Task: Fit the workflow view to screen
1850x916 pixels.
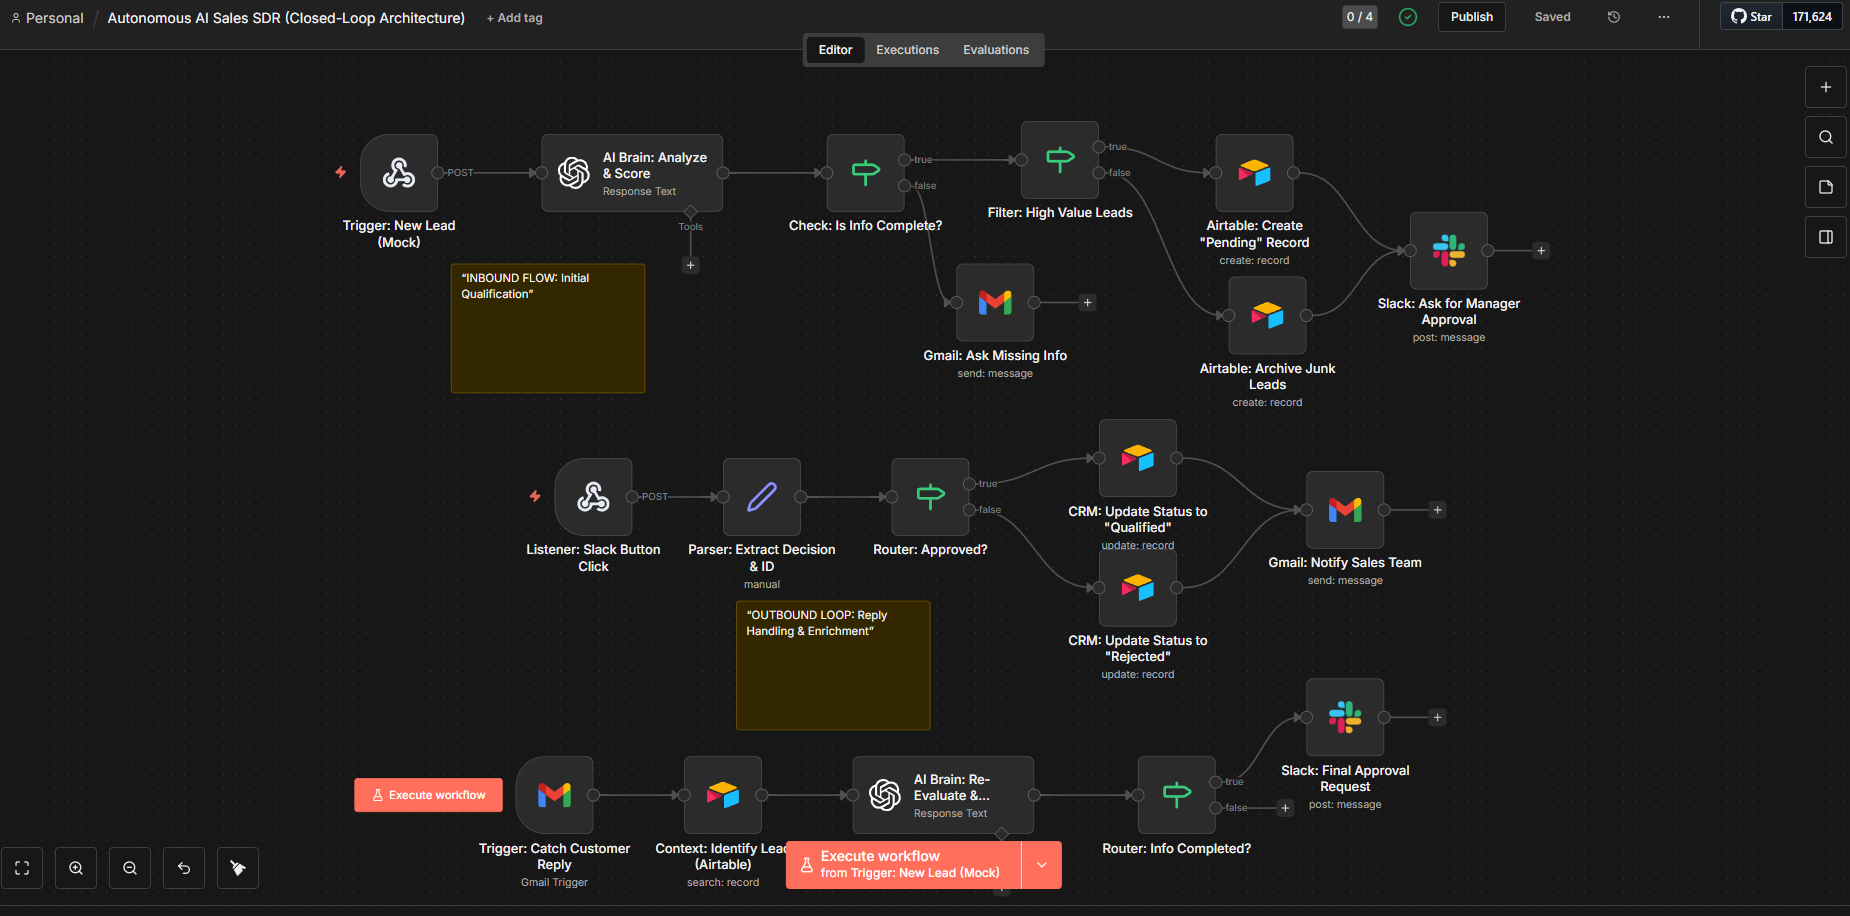Action: [x=22, y=868]
